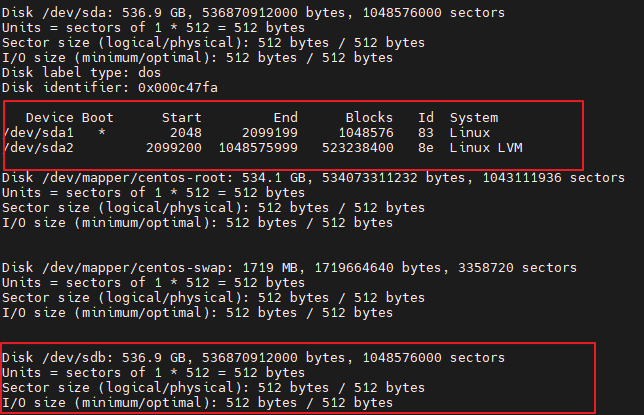Click start sector value '2099200'
Viewport: 644px width, 415px height.
click(x=174, y=148)
